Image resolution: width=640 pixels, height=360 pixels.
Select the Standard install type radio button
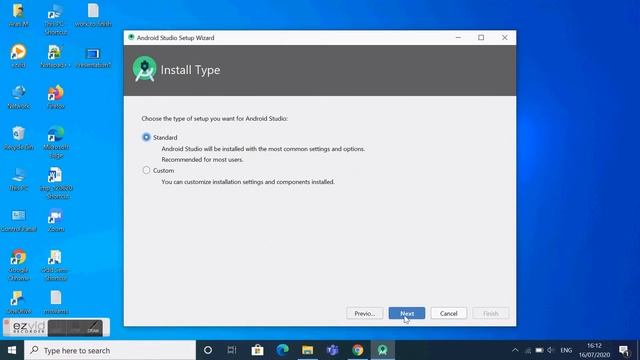coord(146,137)
